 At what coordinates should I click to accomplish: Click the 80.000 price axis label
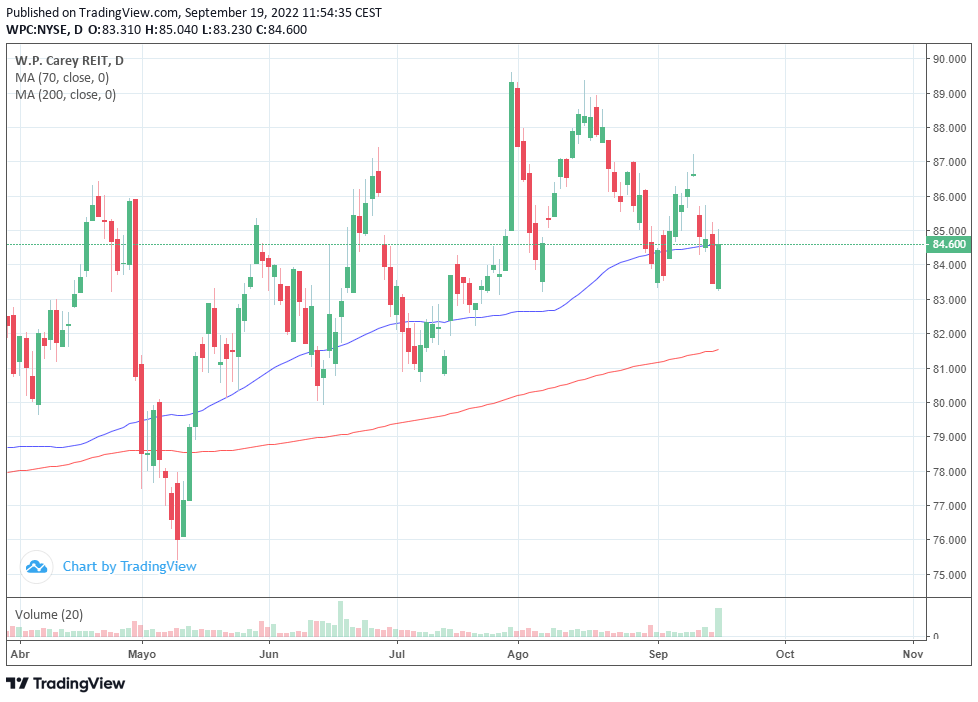pos(949,403)
